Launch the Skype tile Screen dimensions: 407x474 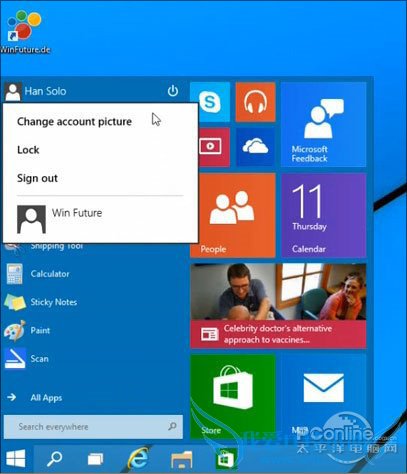coord(210,102)
